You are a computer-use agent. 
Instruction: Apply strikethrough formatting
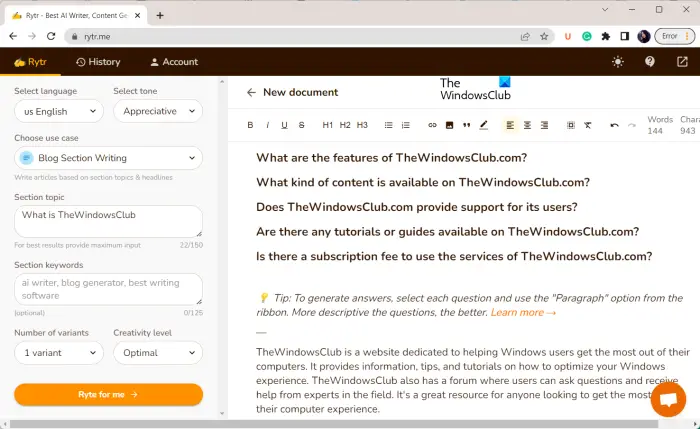pos(301,125)
